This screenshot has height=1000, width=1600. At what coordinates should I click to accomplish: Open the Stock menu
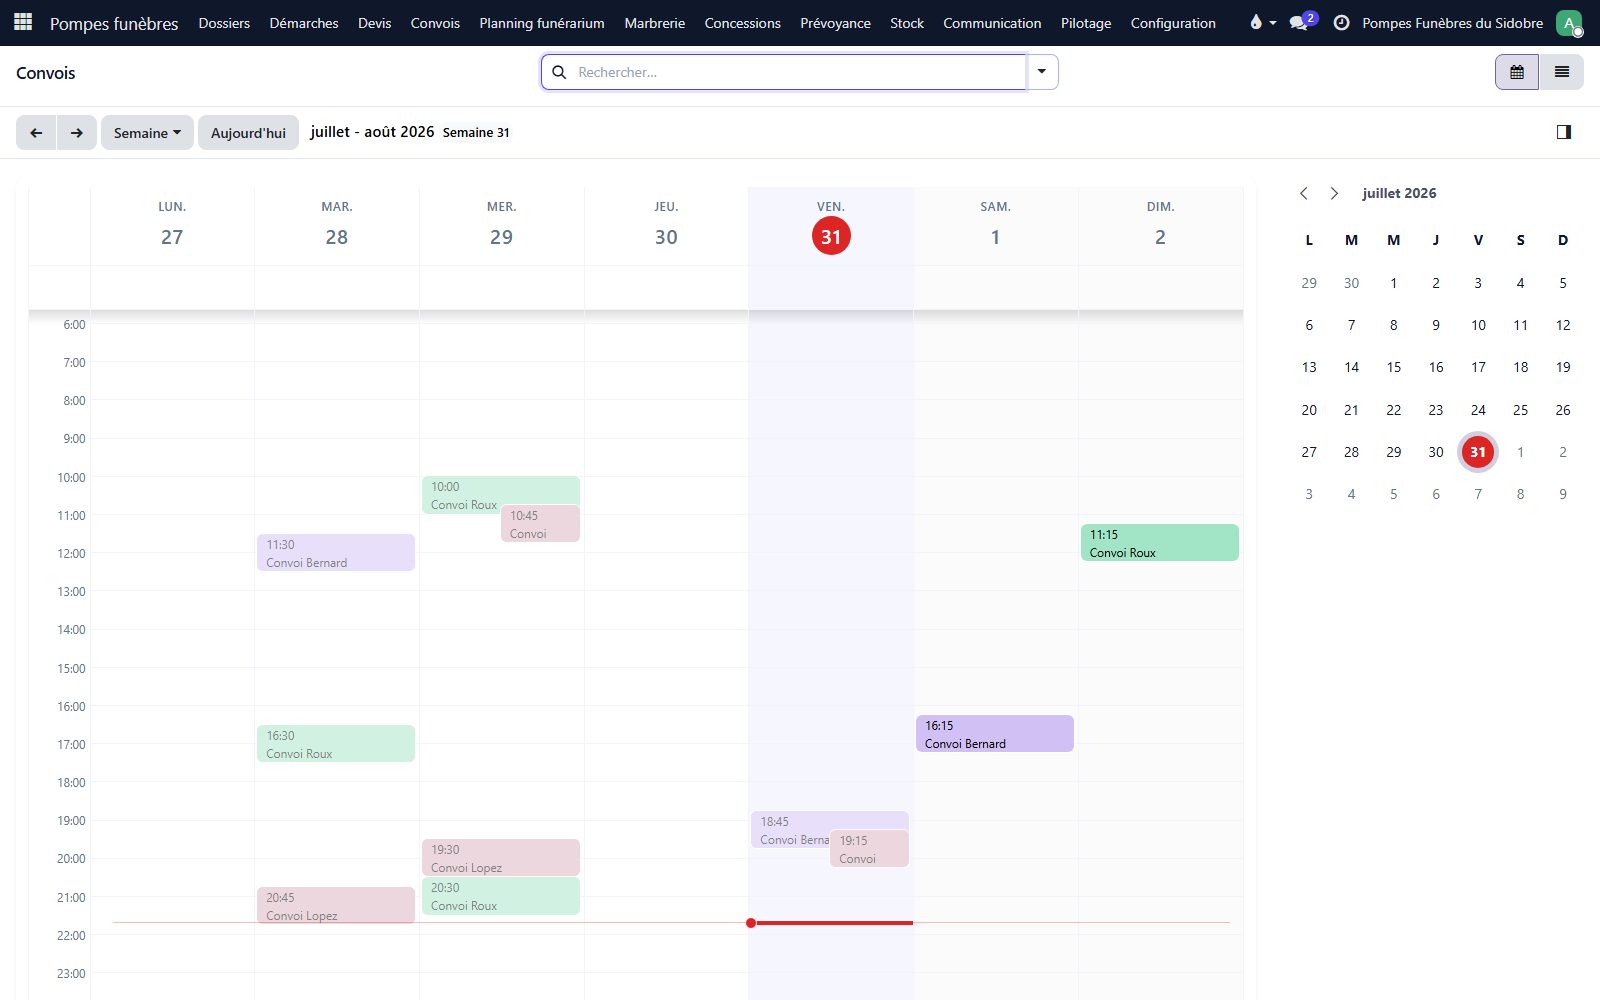[x=907, y=23]
